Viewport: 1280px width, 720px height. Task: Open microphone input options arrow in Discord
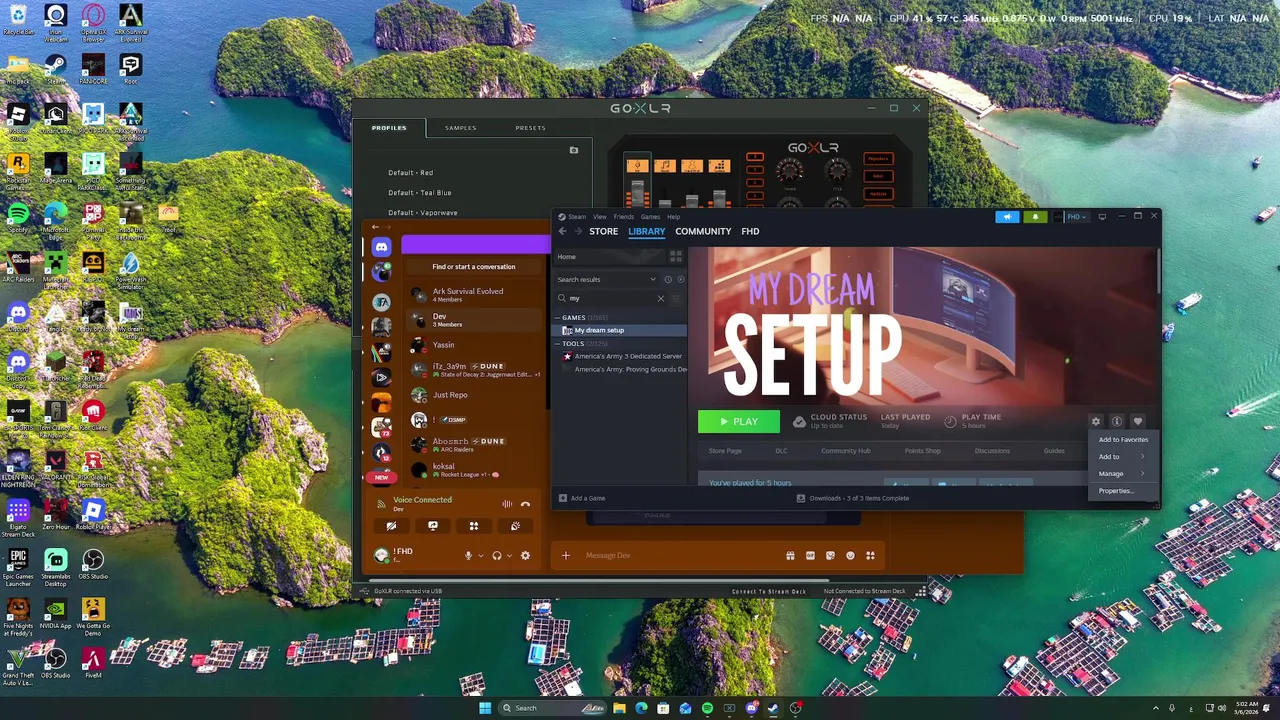click(480, 556)
